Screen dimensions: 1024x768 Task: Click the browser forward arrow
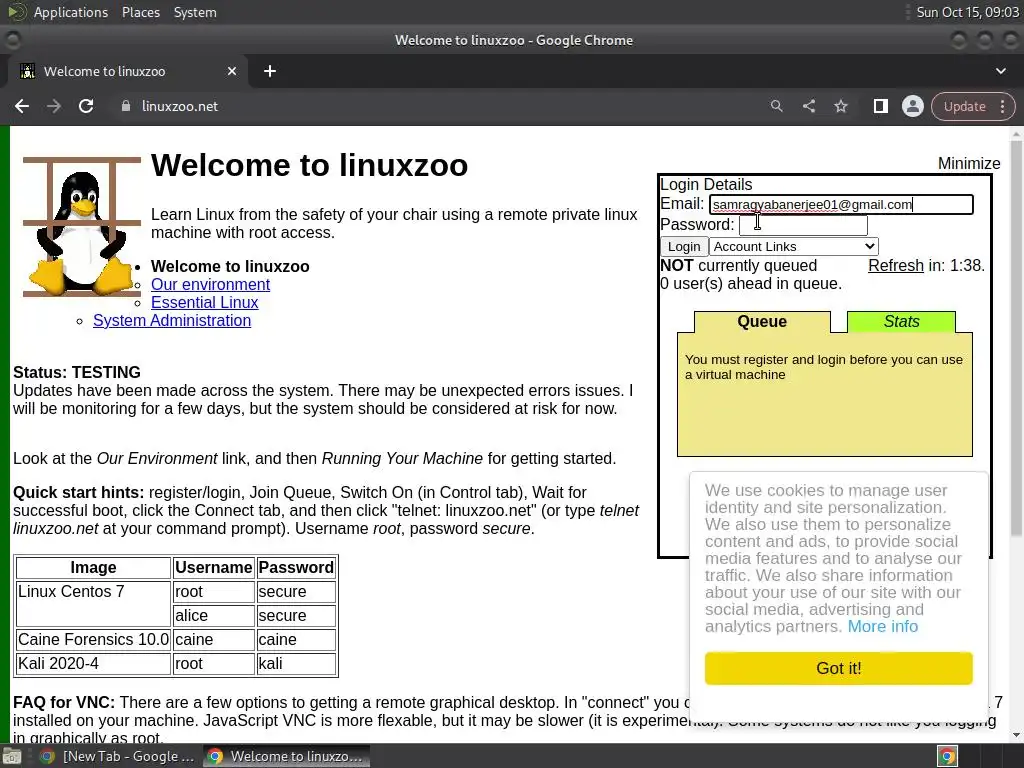tap(54, 106)
